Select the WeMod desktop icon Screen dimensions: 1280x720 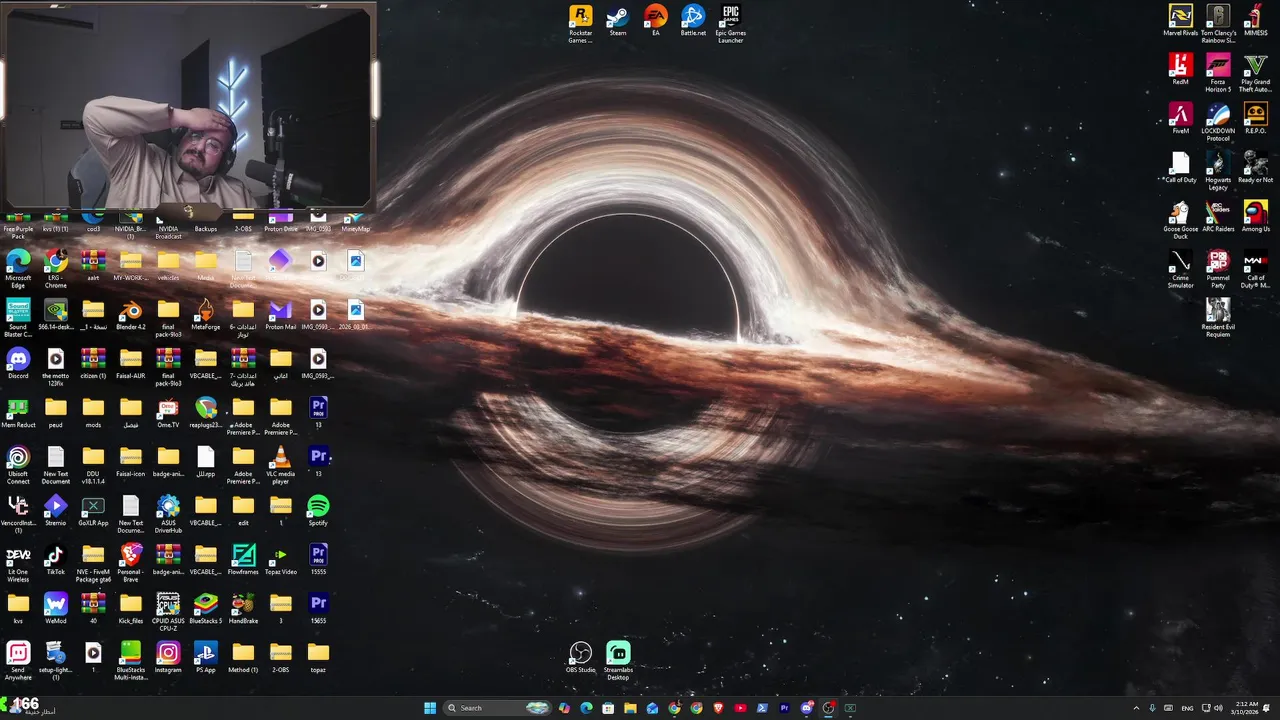point(55,608)
